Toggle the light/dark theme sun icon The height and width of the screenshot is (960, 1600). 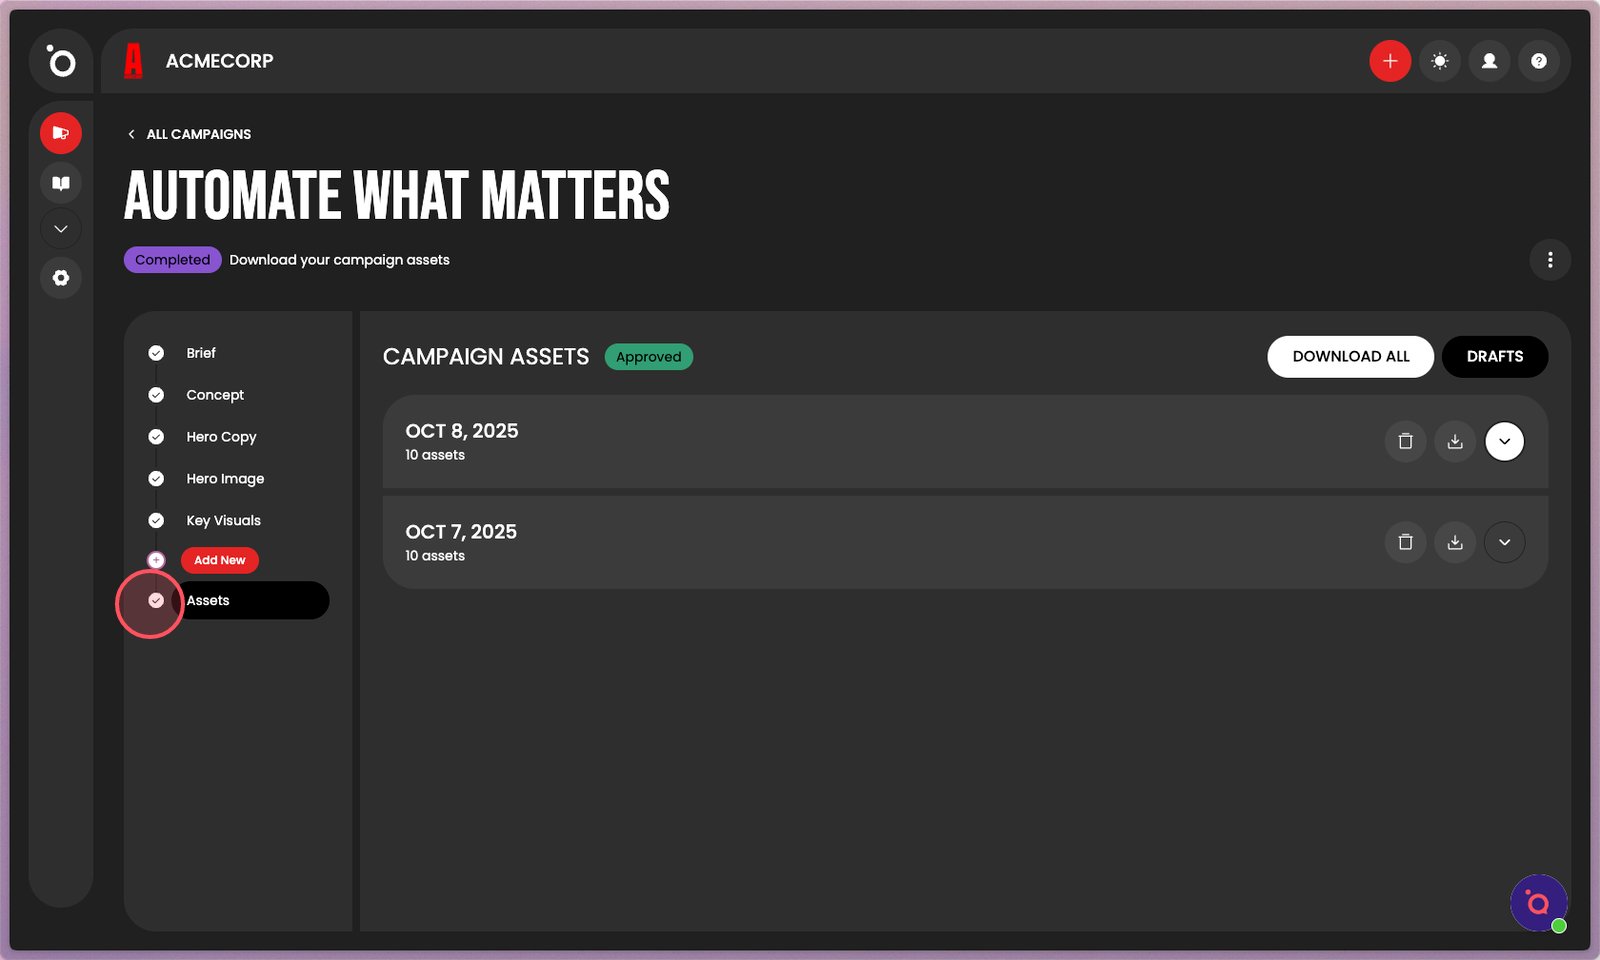click(x=1439, y=61)
